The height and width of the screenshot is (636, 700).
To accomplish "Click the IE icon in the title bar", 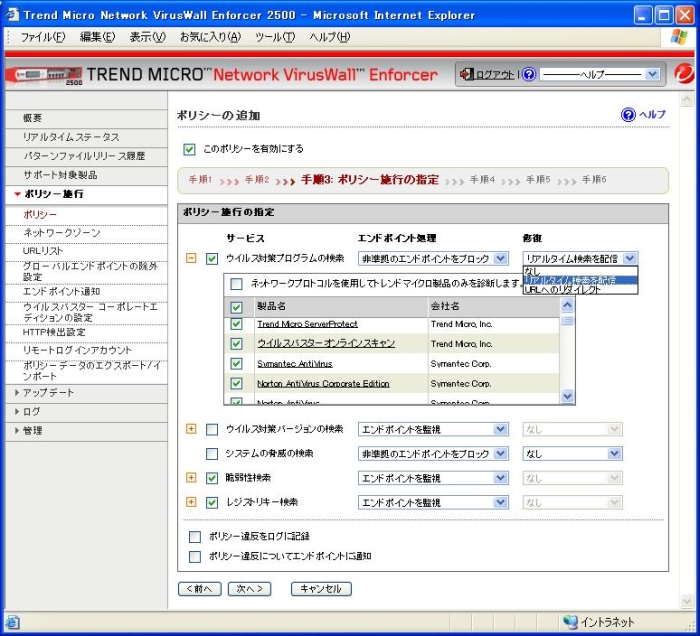I will (12, 14).
